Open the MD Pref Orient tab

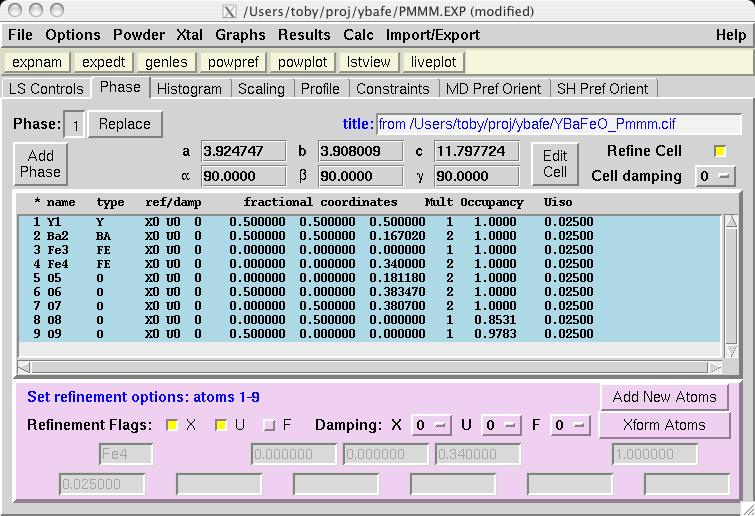coord(494,89)
